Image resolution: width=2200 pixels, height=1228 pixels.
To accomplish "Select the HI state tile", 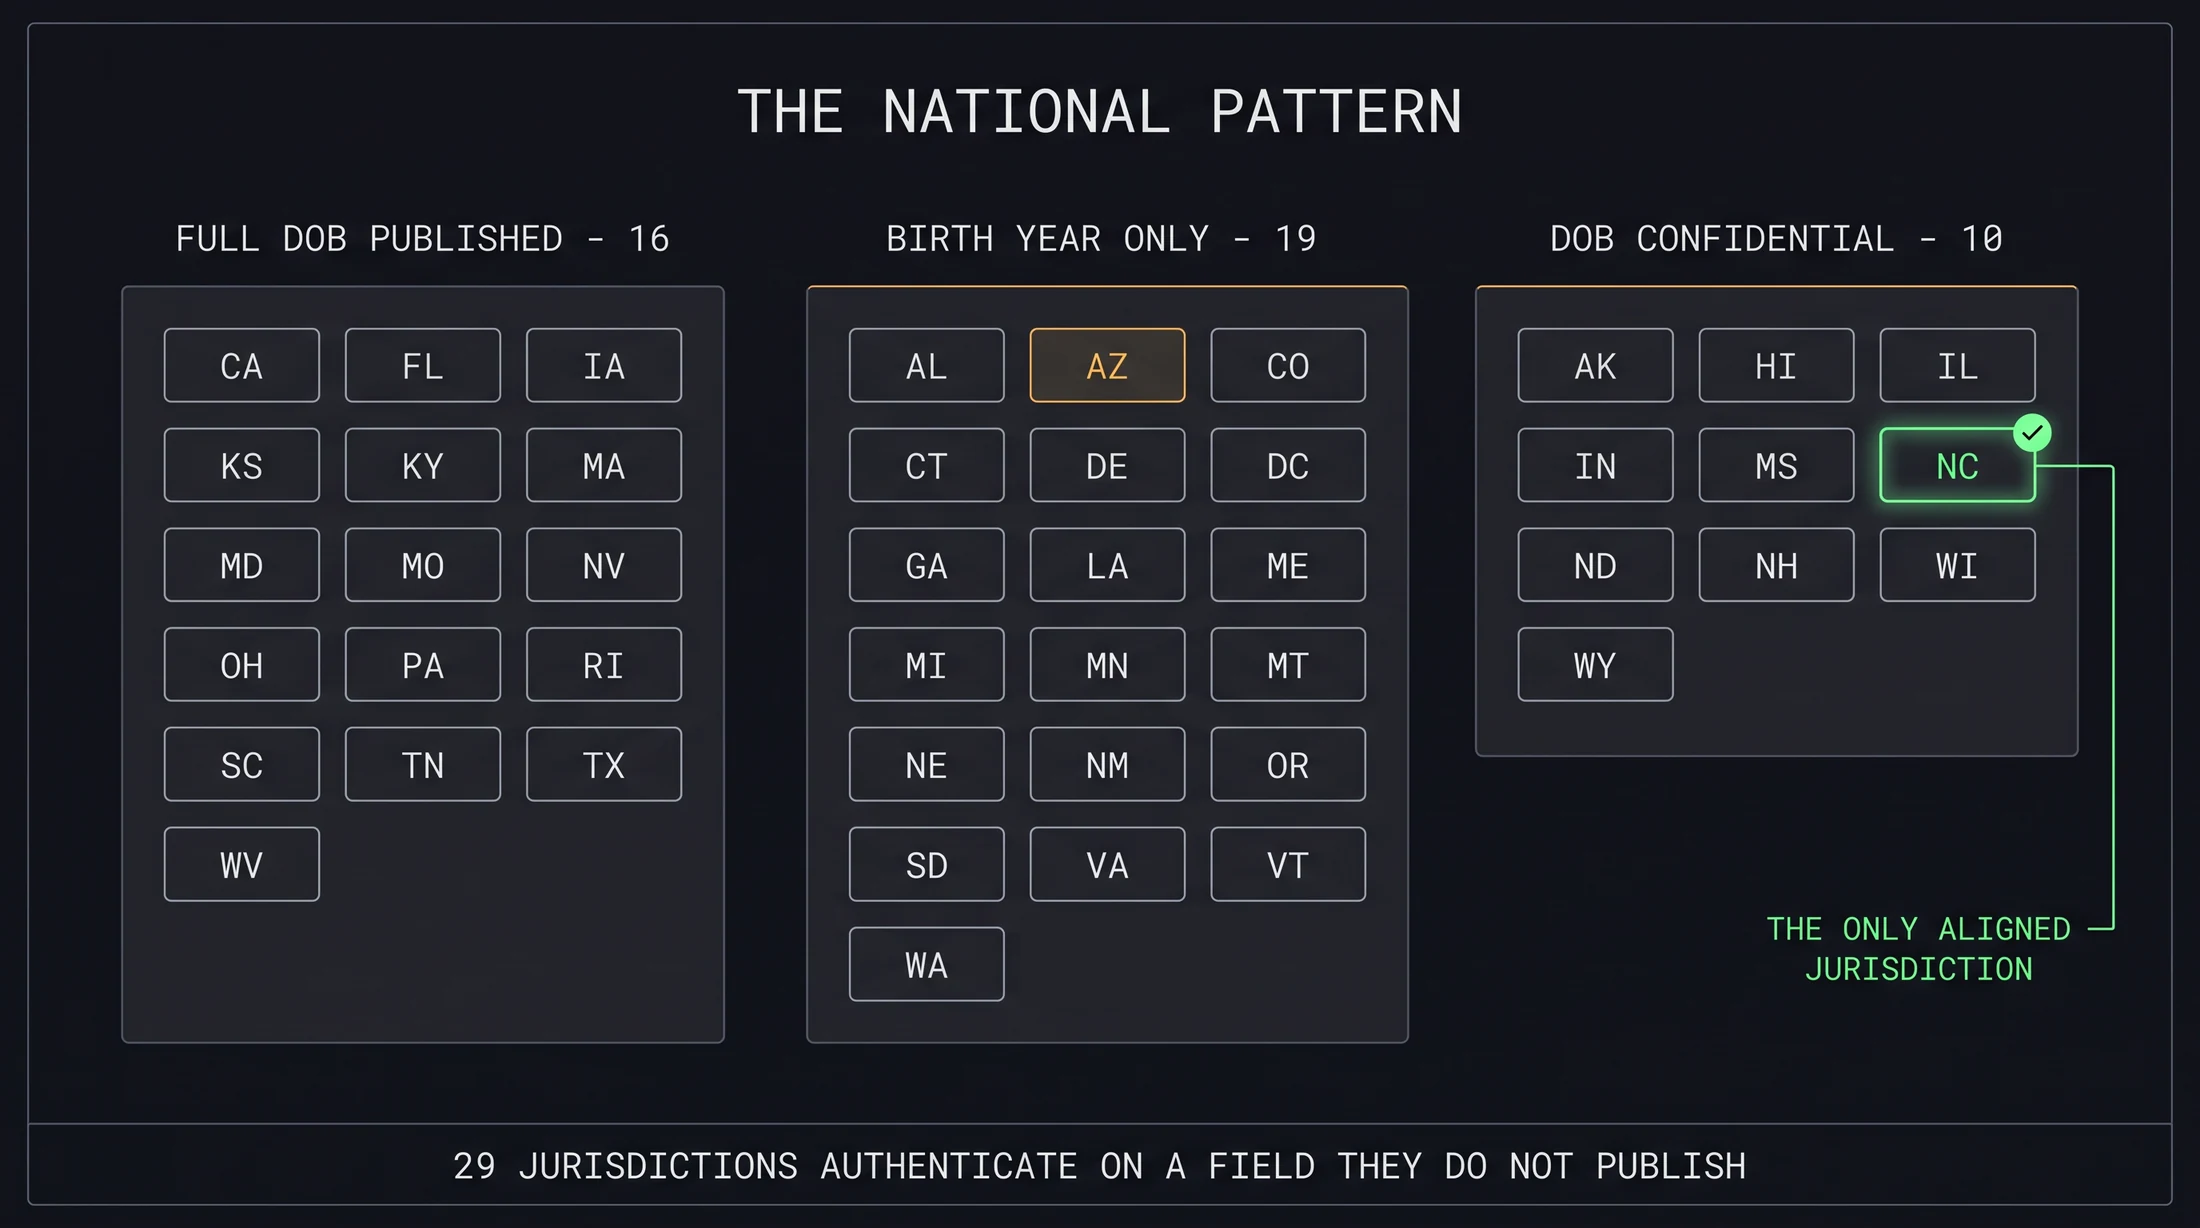I will pos(1776,365).
